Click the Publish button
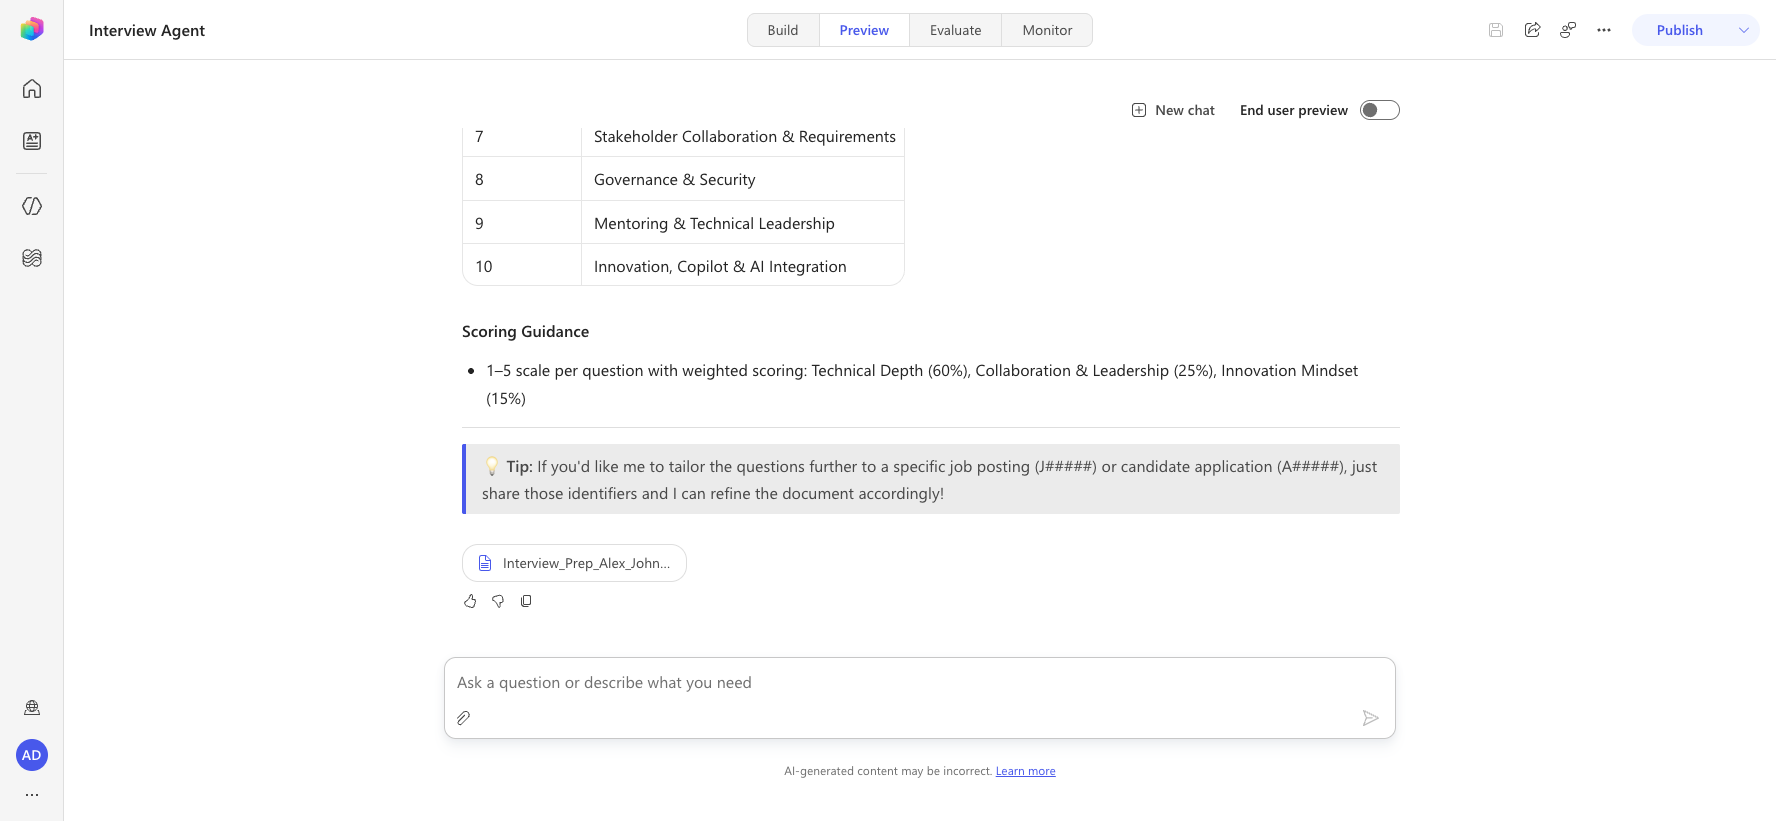1776x821 pixels. [x=1680, y=30]
